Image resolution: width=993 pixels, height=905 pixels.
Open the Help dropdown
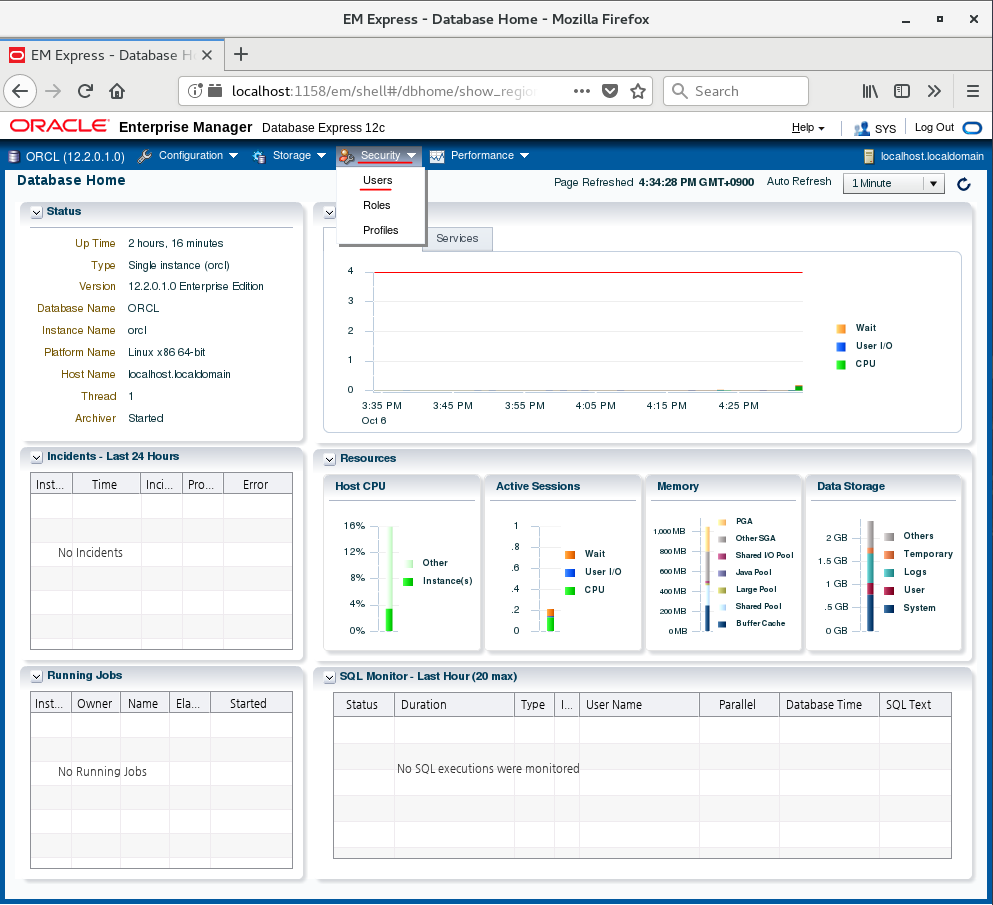[x=808, y=128]
